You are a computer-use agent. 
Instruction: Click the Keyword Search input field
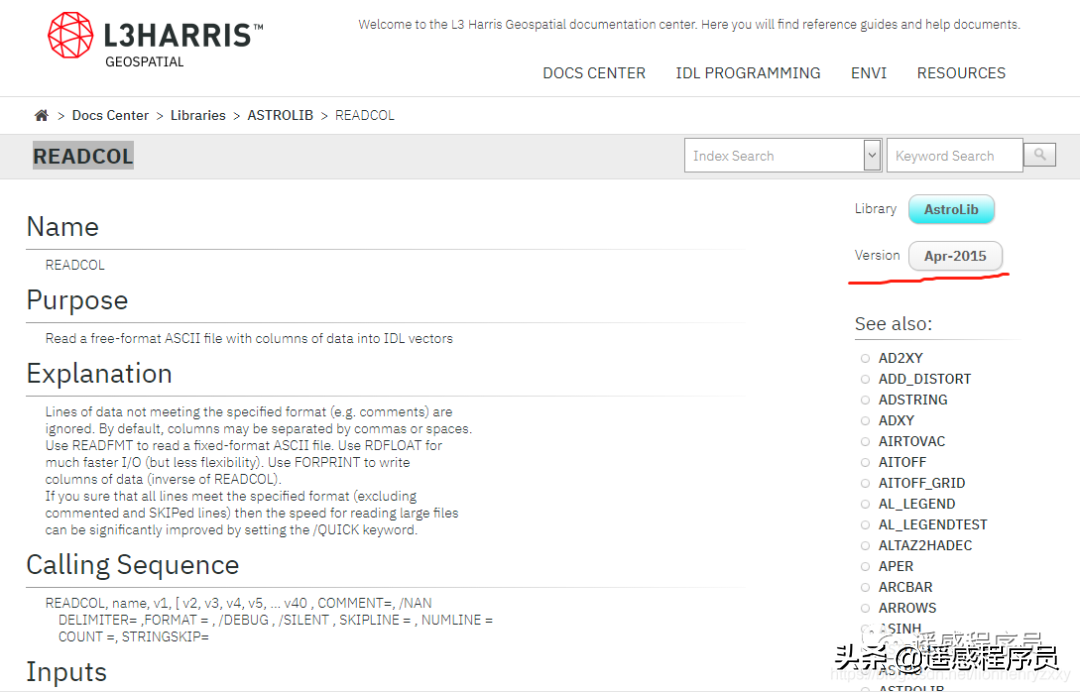pos(954,156)
